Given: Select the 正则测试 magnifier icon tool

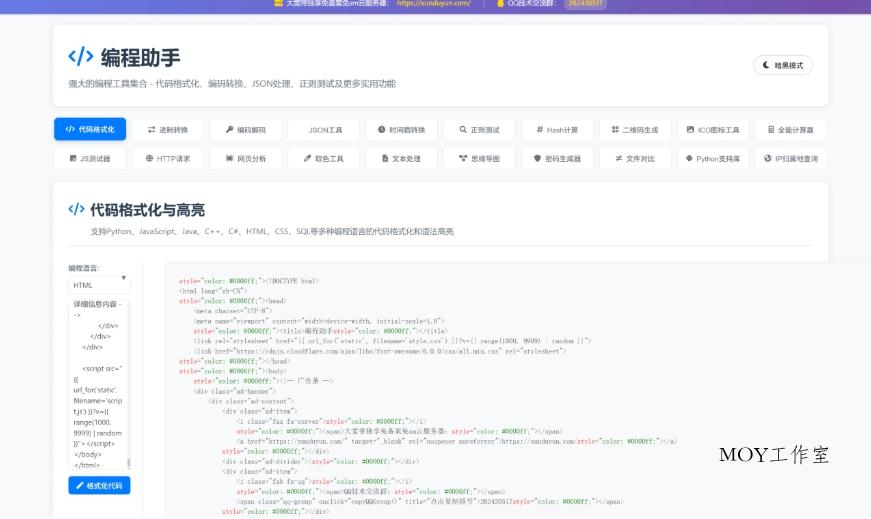Looking at the screenshot, I should (x=479, y=129).
